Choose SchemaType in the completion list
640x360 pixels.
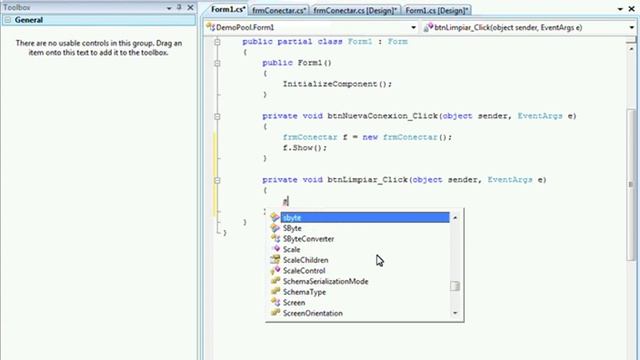pyautogui.click(x=304, y=292)
